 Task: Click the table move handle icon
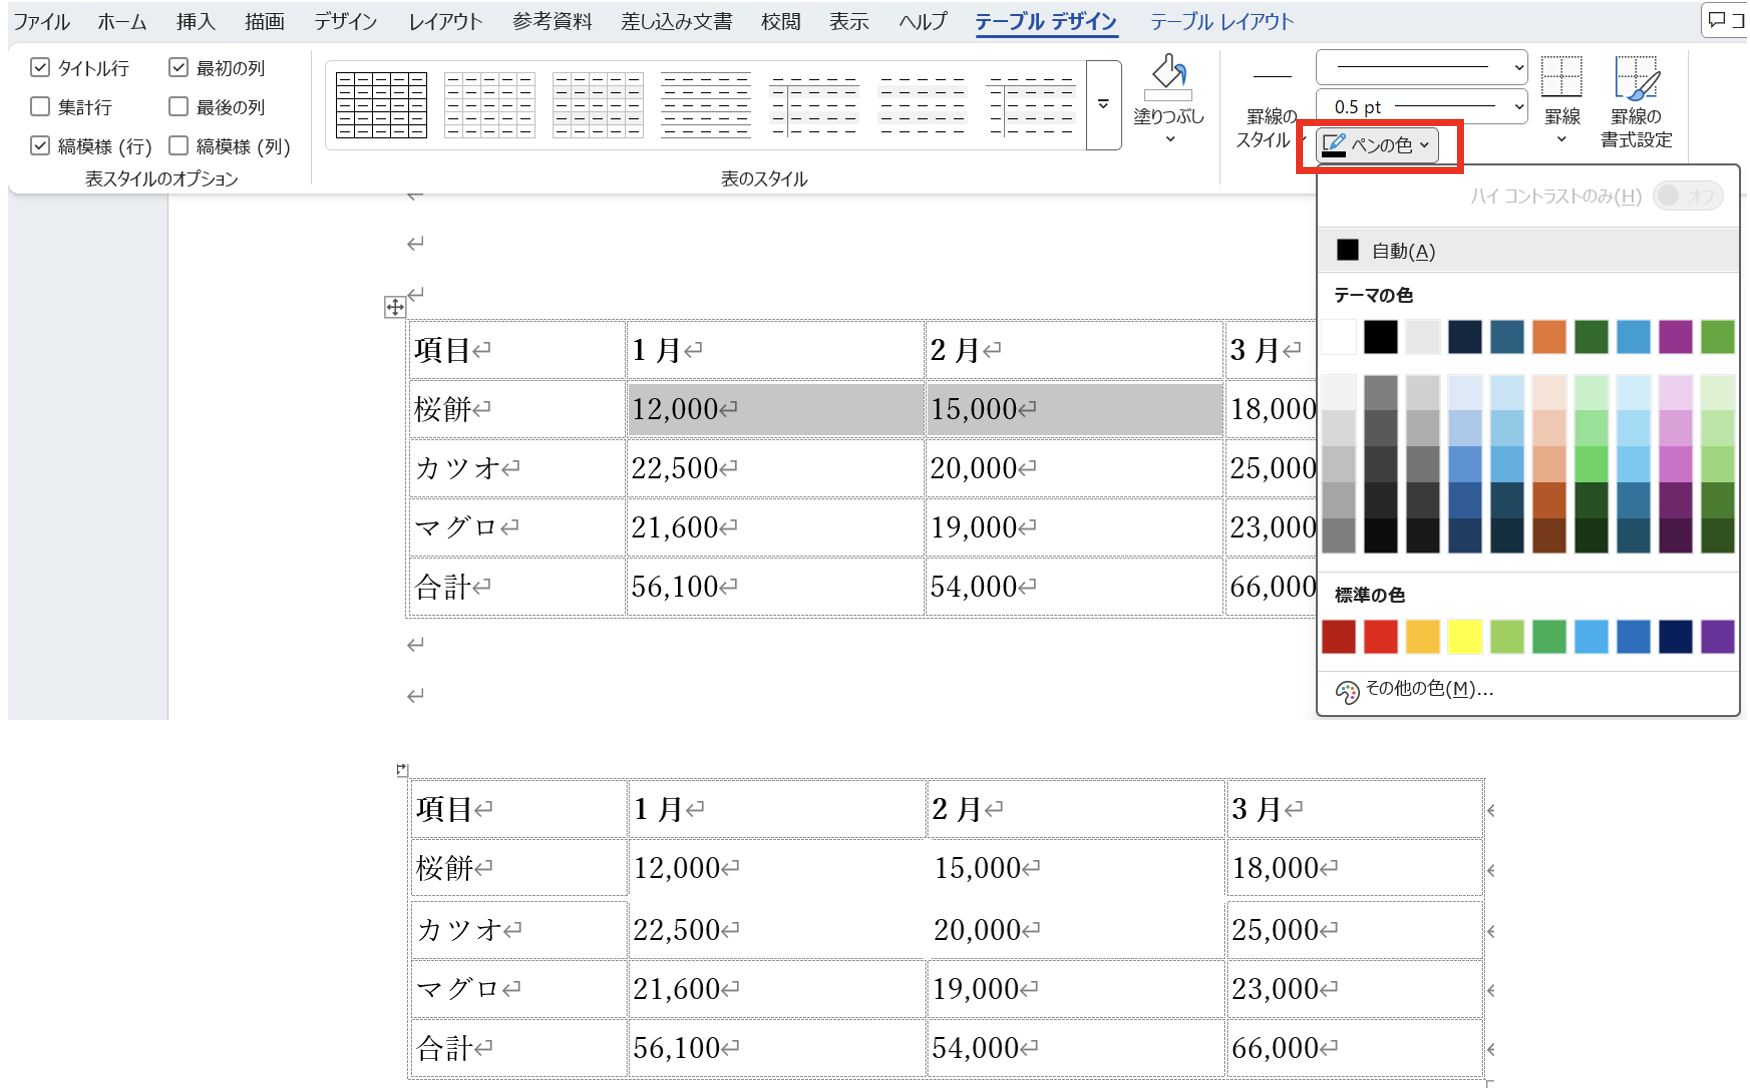click(395, 307)
